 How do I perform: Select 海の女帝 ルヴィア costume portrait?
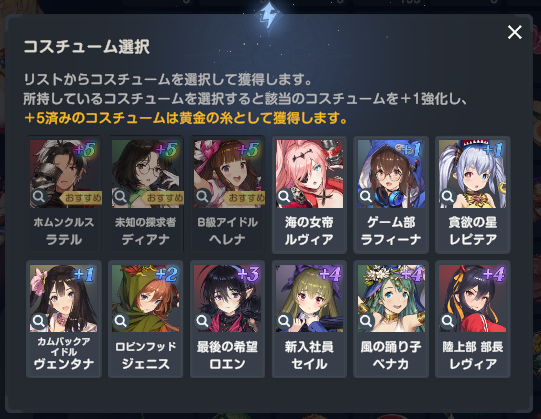(x=309, y=174)
